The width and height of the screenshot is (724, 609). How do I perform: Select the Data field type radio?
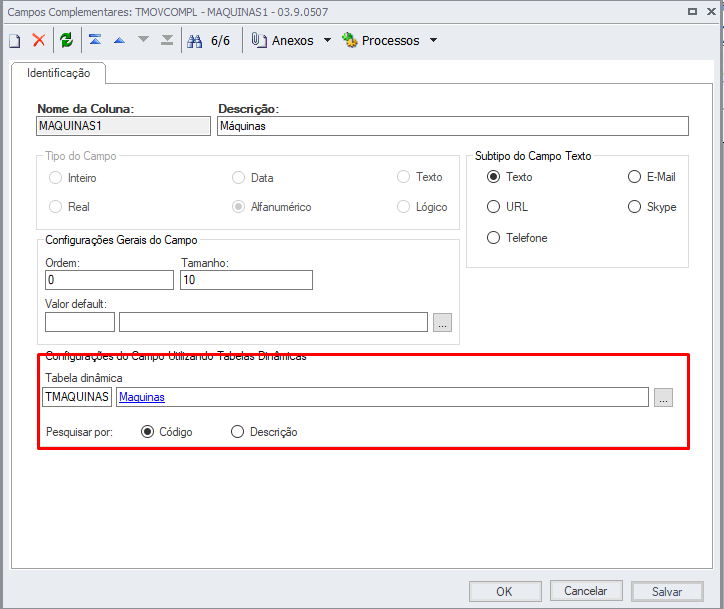[238, 178]
